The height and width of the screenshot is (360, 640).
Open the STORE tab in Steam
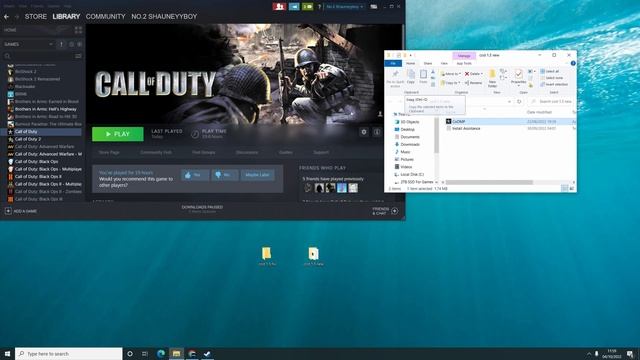click(x=36, y=17)
